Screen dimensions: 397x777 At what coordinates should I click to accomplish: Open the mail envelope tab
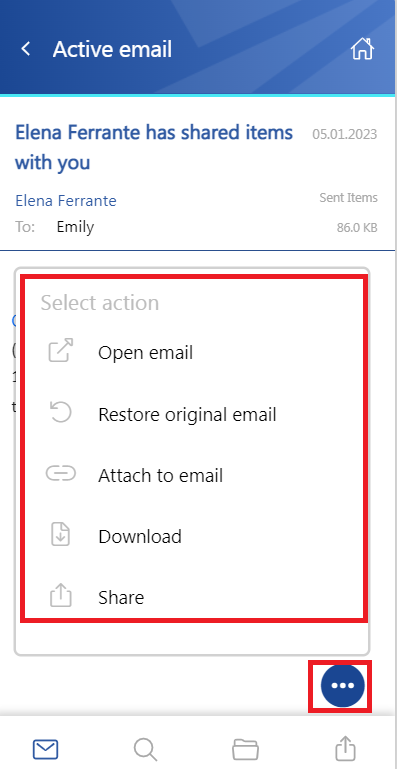pos(46,749)
